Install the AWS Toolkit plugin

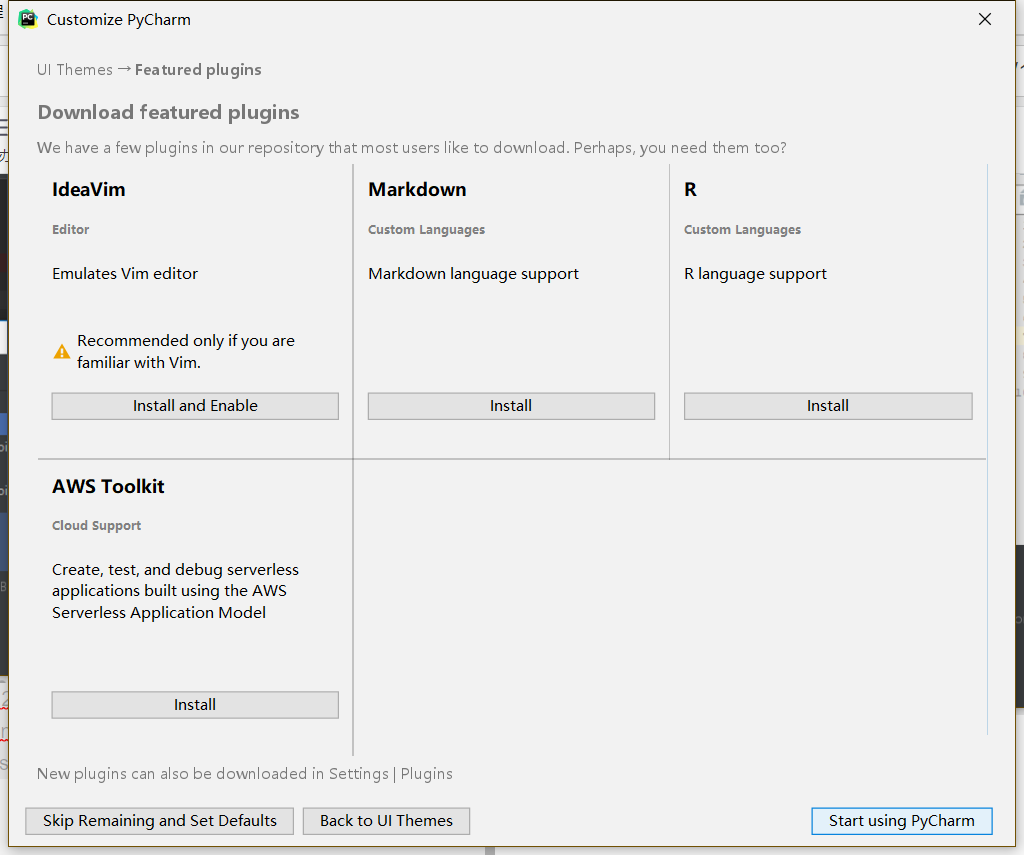[x=194, y=704]
